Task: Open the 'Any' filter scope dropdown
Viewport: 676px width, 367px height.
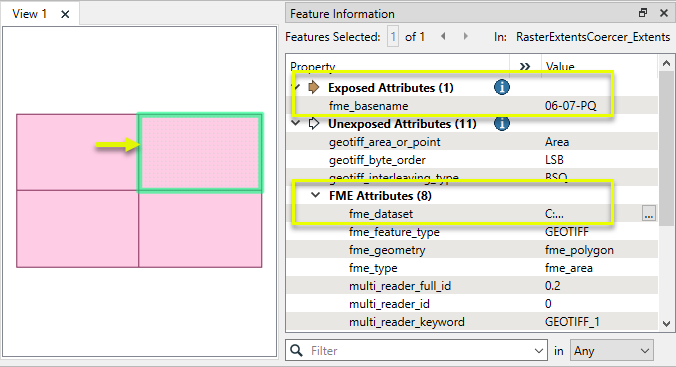Action: [x=611, y=351]
